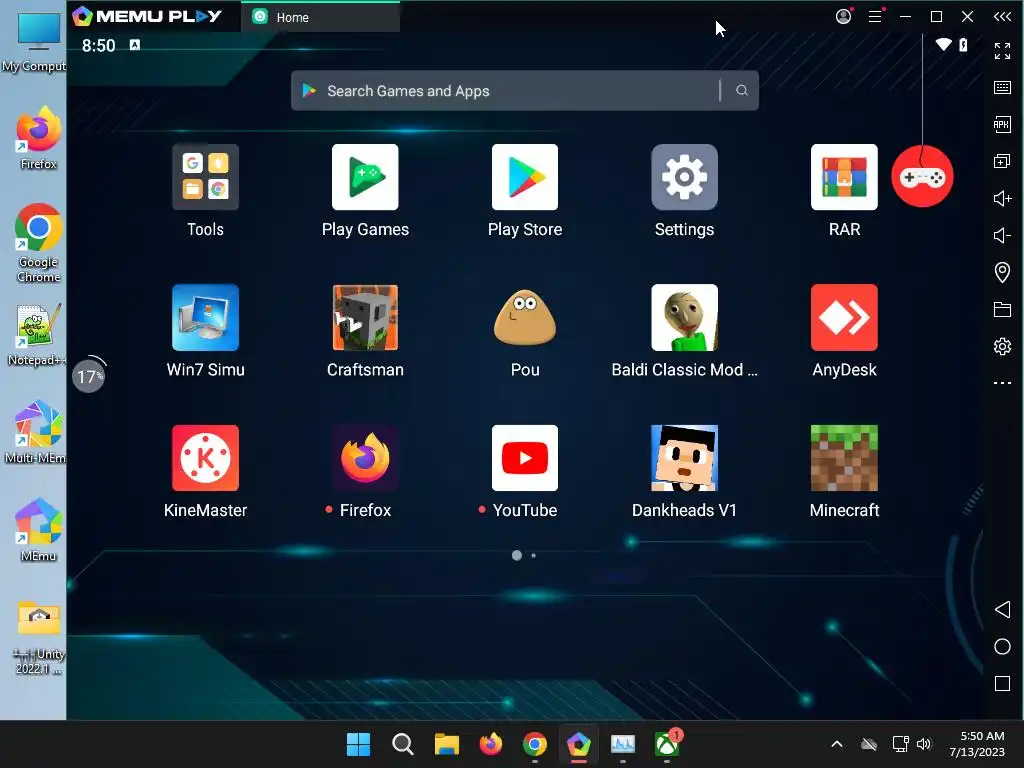
Task: Show more sidebar tools (three dots)
Action: tap(1002, 383)
